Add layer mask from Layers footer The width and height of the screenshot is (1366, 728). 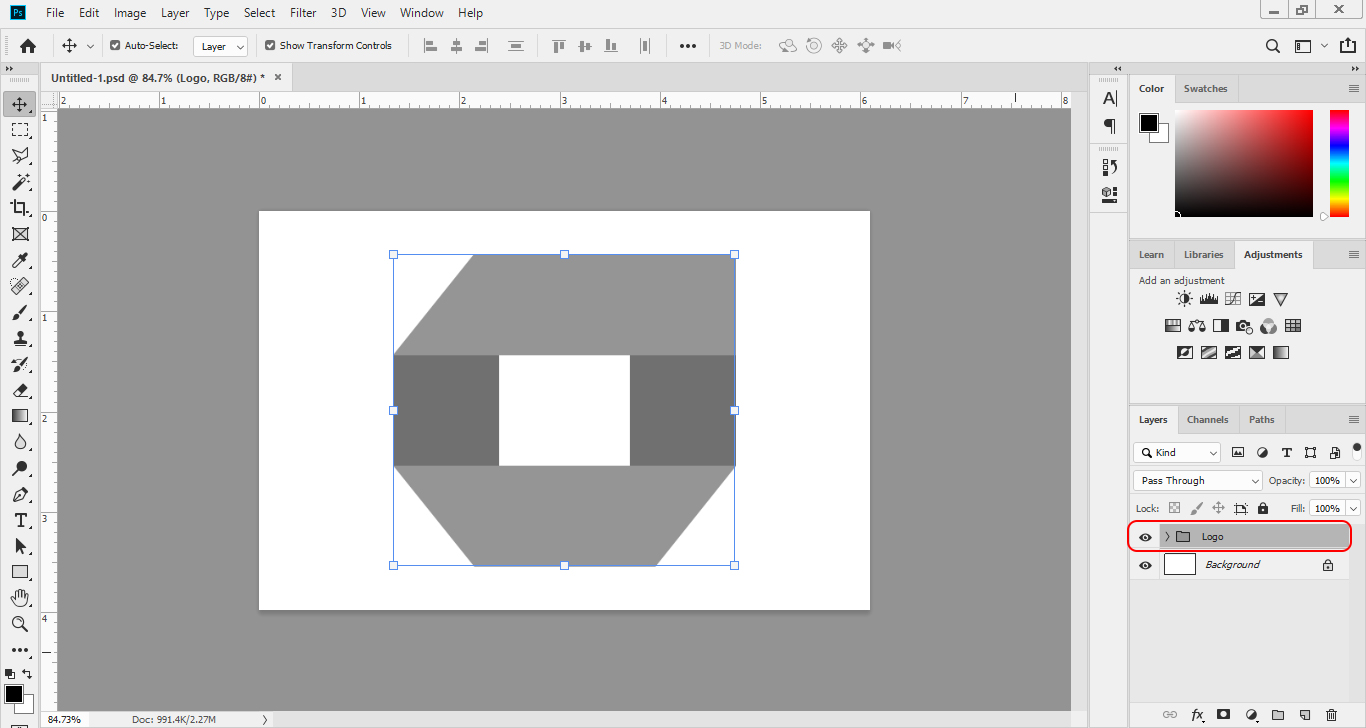click(1224, 715)
